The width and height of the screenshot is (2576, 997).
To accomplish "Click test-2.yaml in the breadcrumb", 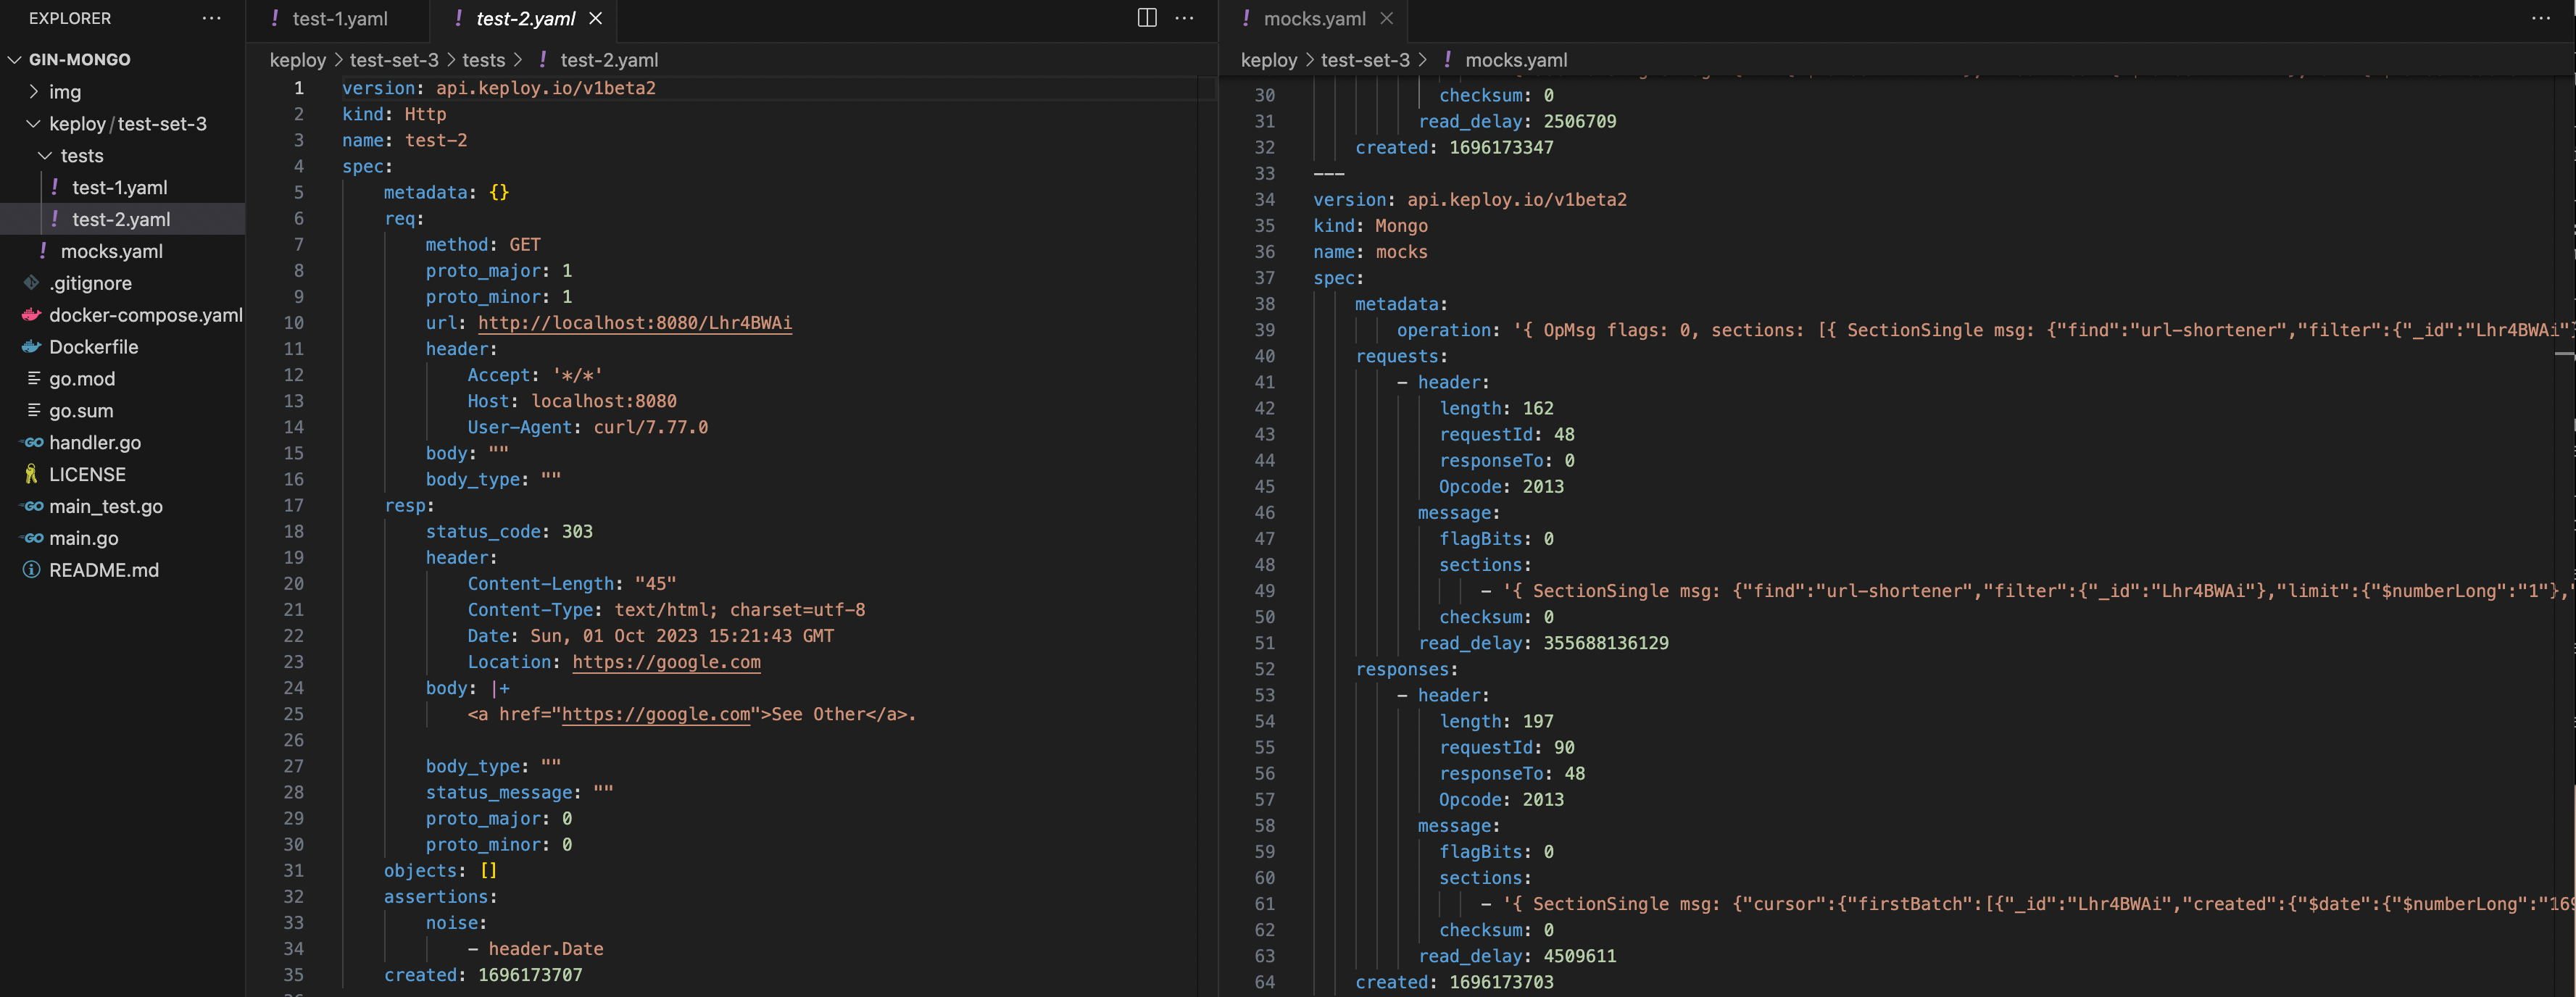I will 608,60.
